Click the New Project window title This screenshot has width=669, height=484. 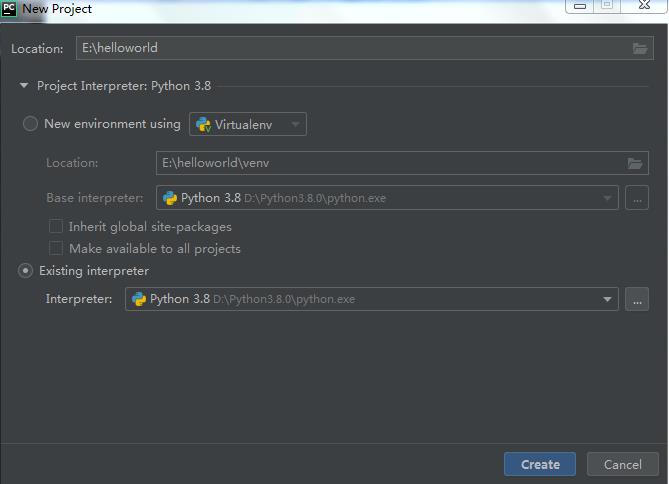pos(57,9)
